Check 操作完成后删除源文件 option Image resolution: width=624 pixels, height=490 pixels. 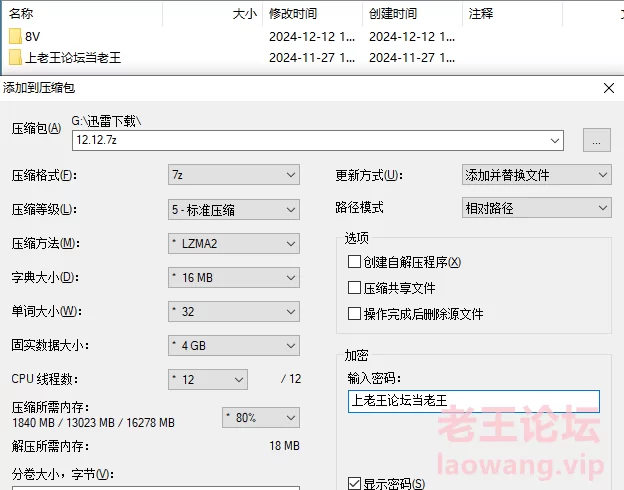(x=354, y=314)
